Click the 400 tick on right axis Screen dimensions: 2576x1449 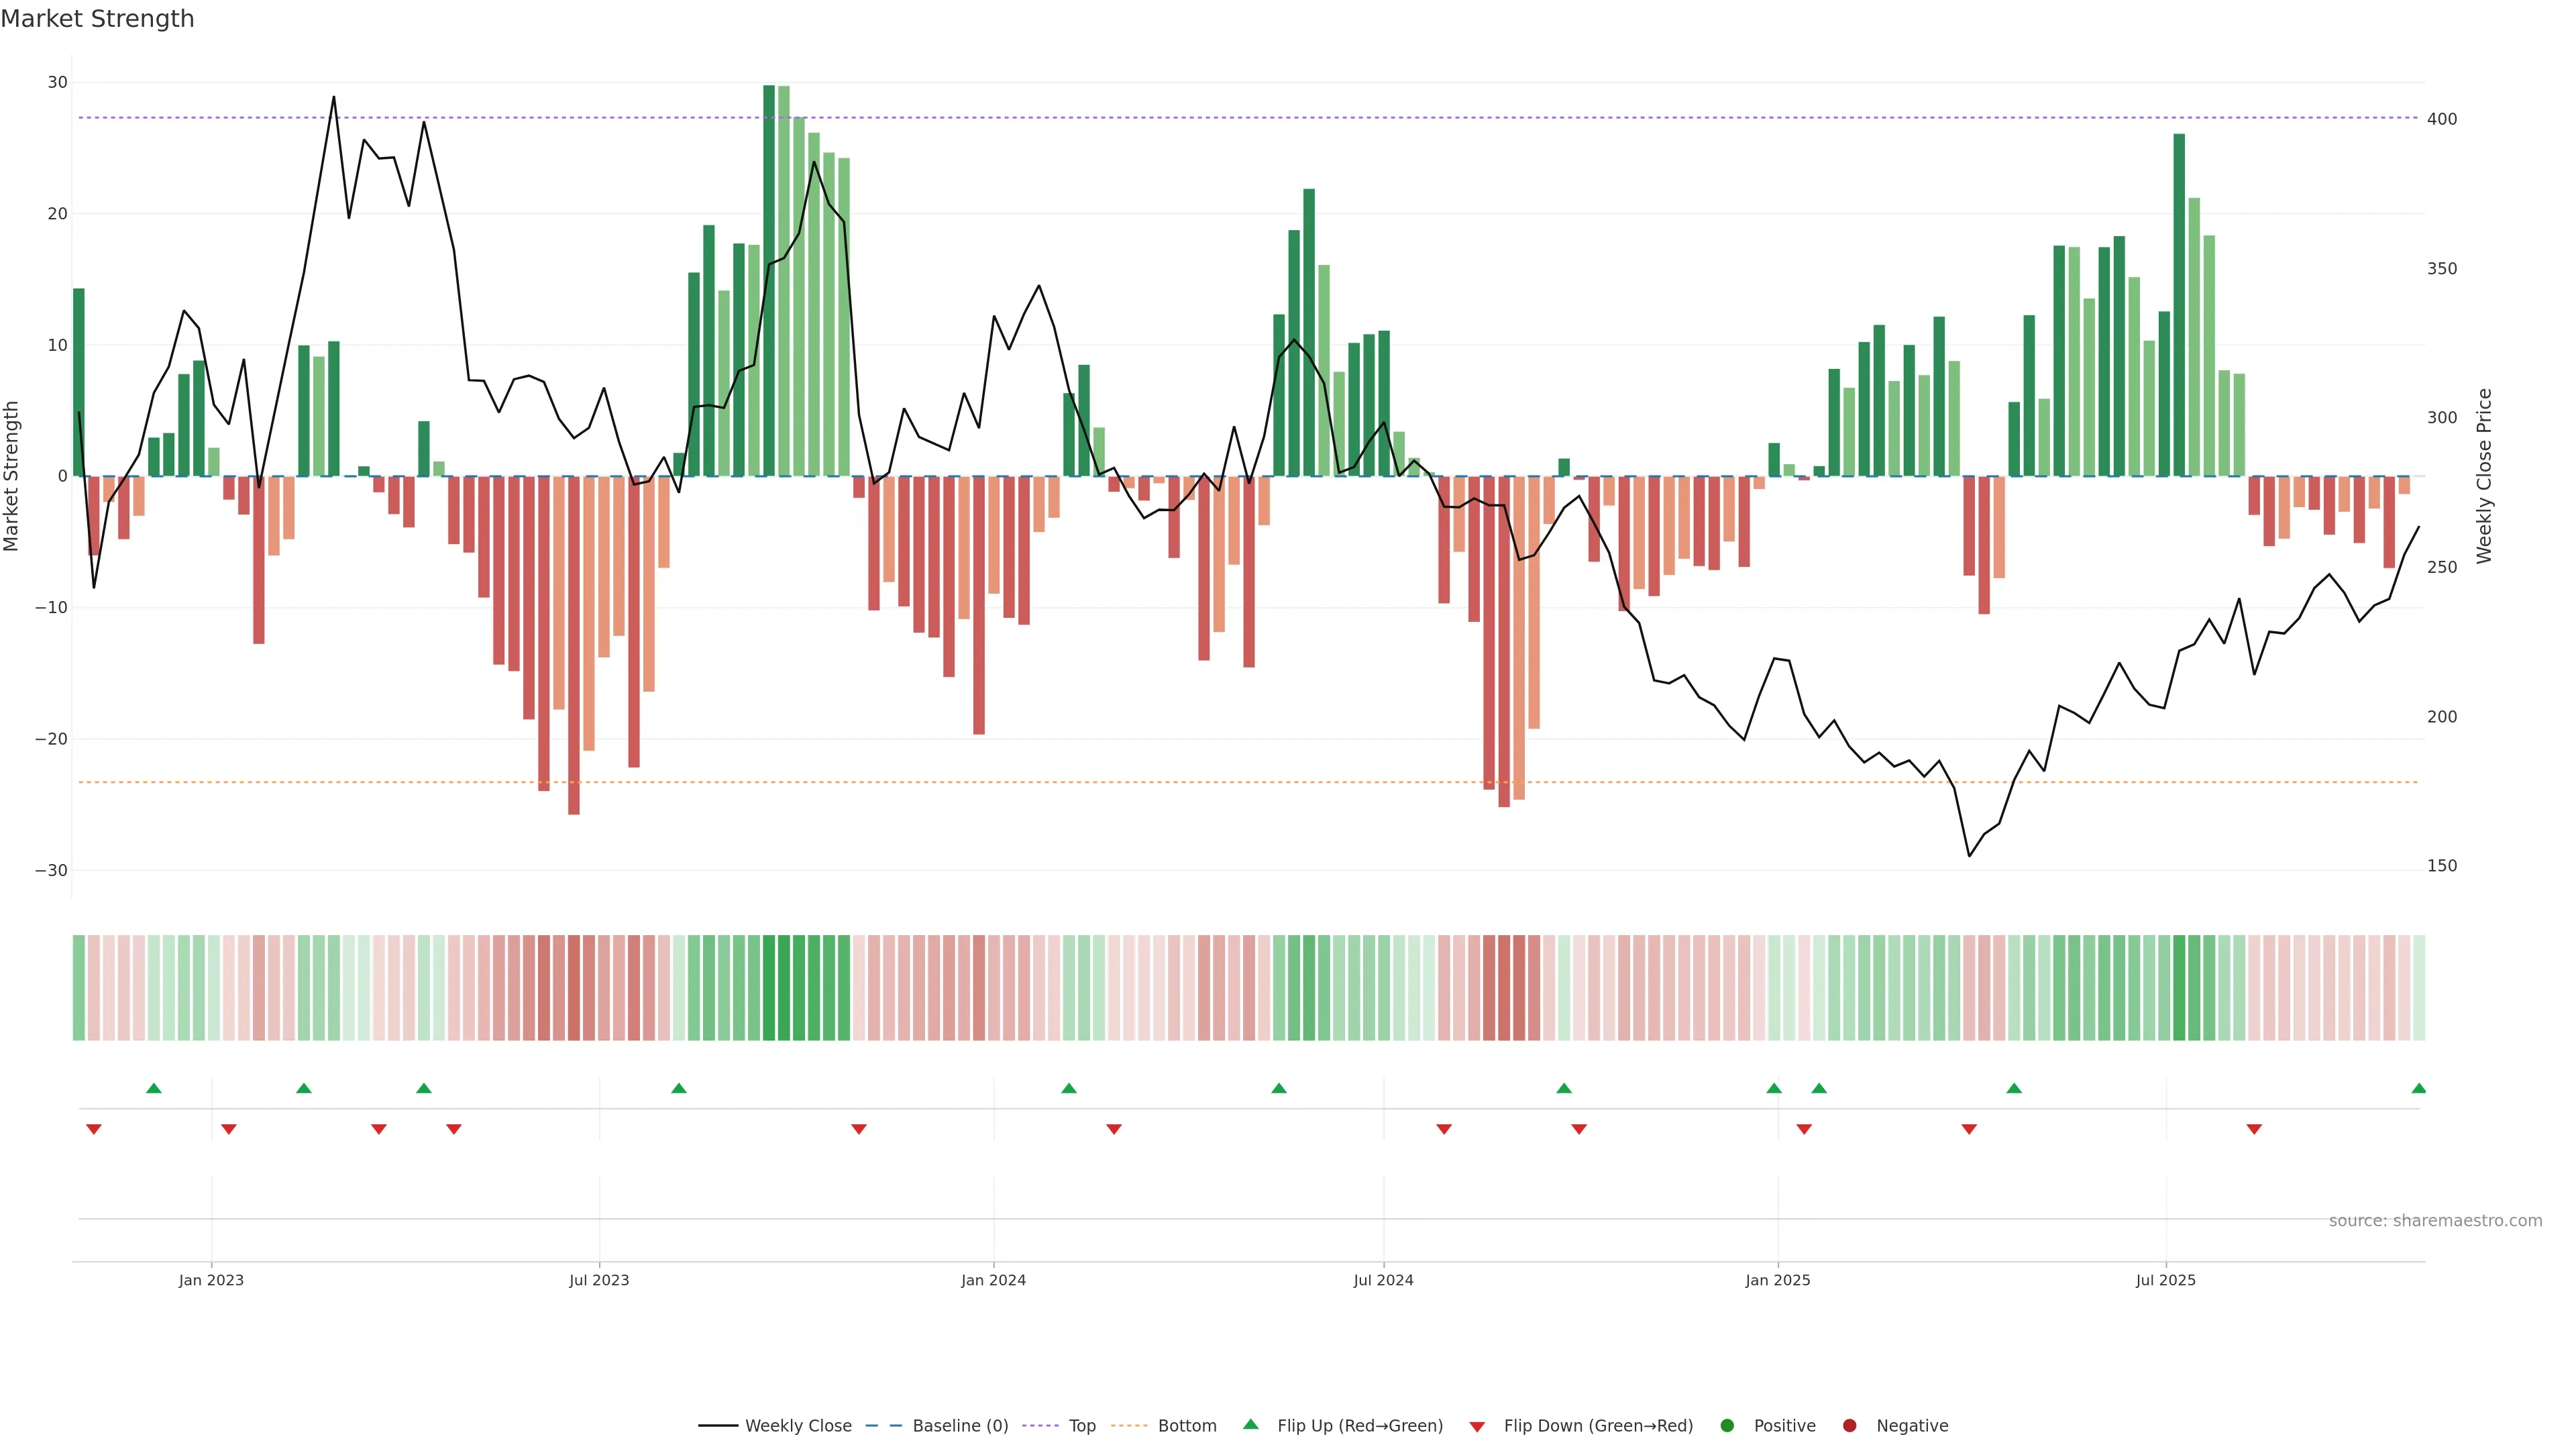tap(2442, 119)
